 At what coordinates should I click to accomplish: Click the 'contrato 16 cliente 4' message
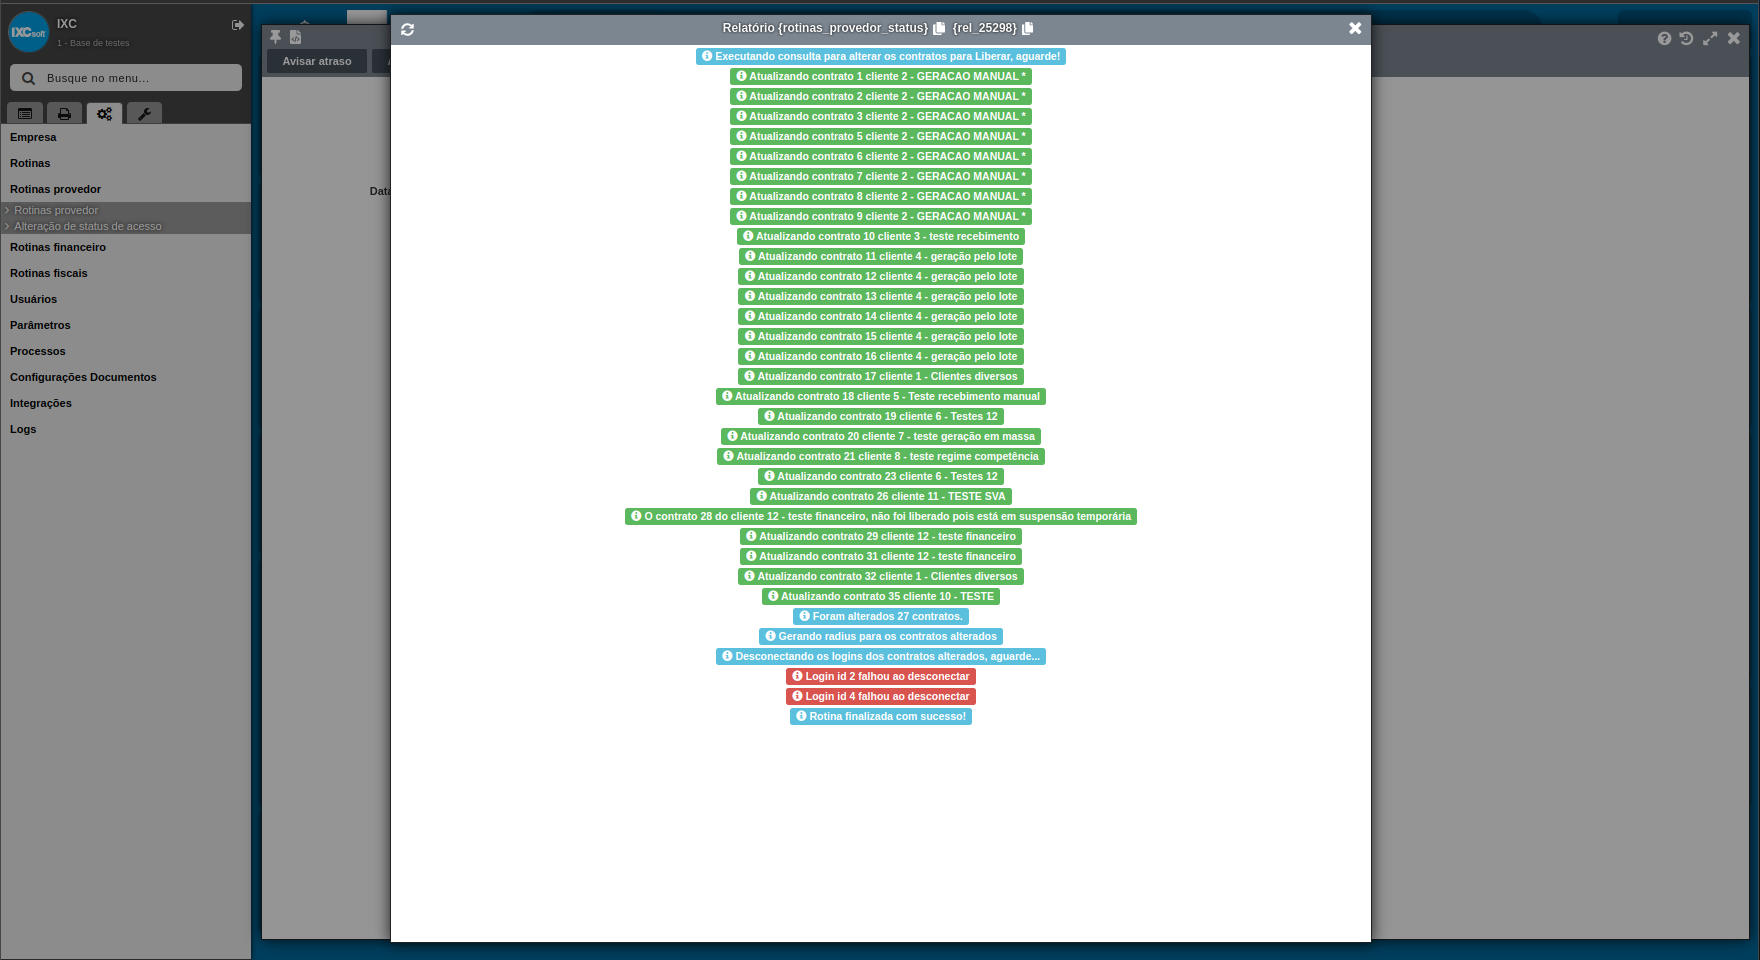click(881, 356)
